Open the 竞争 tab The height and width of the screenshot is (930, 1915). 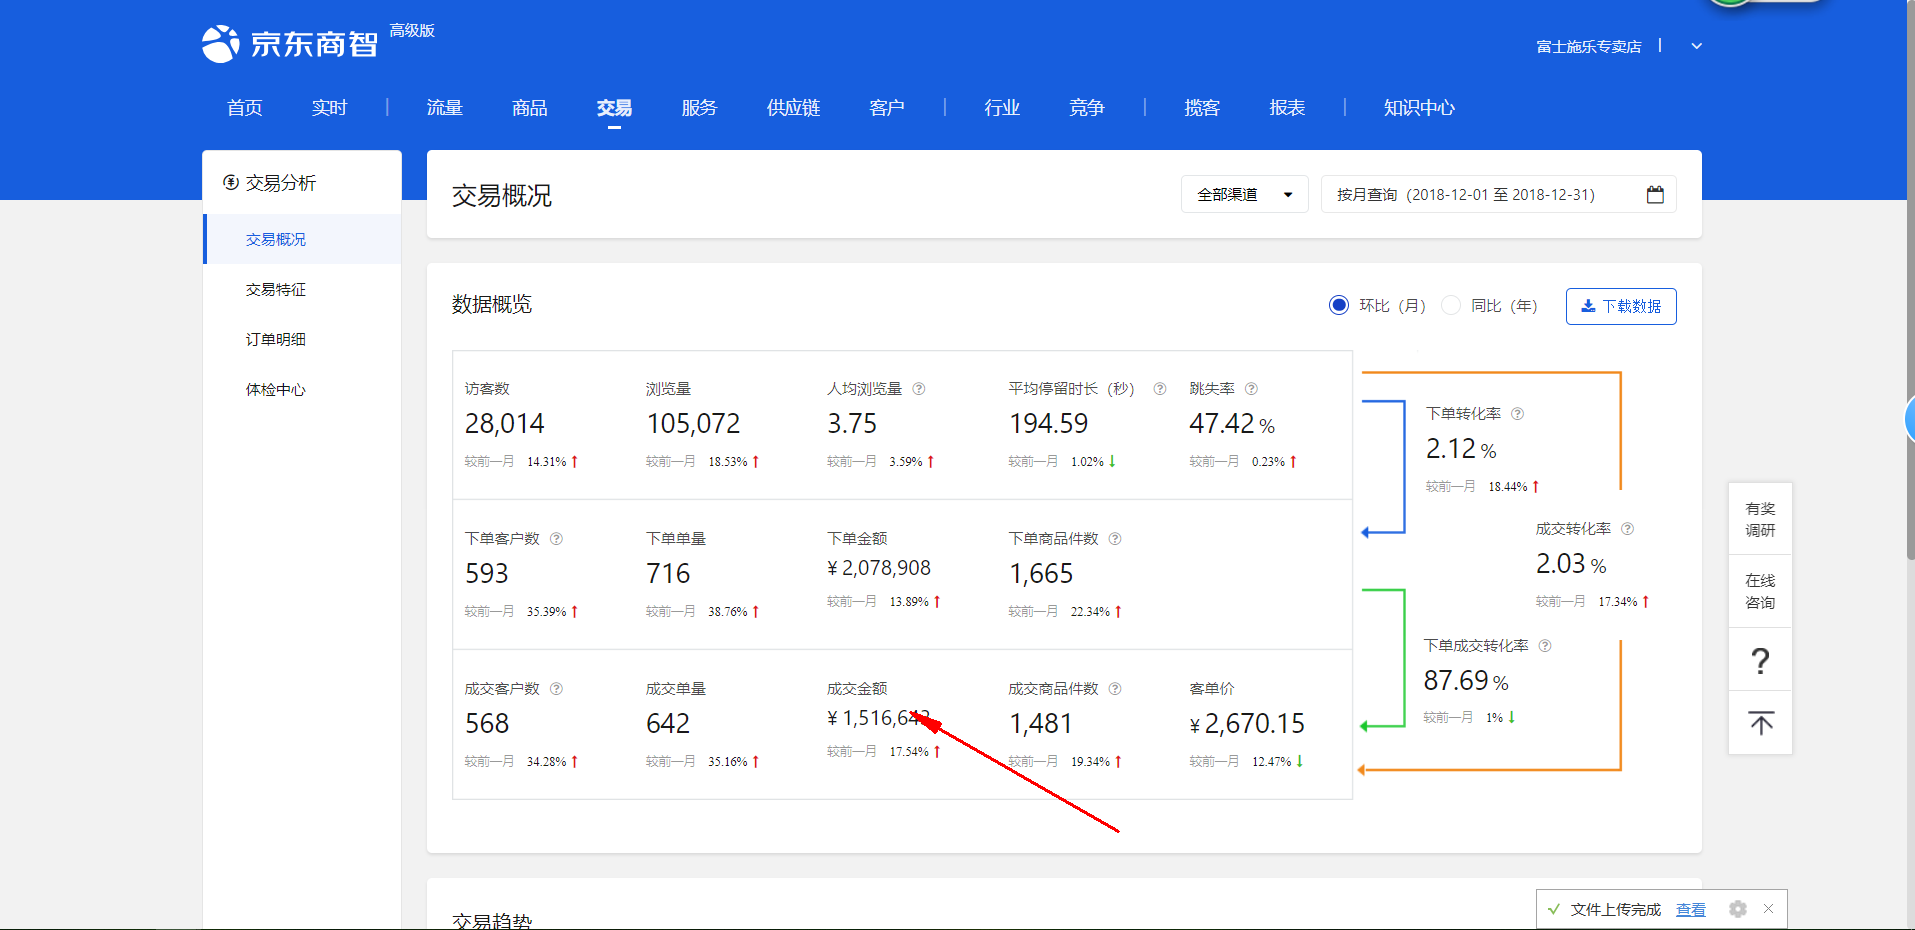(x=1087, y=108)
